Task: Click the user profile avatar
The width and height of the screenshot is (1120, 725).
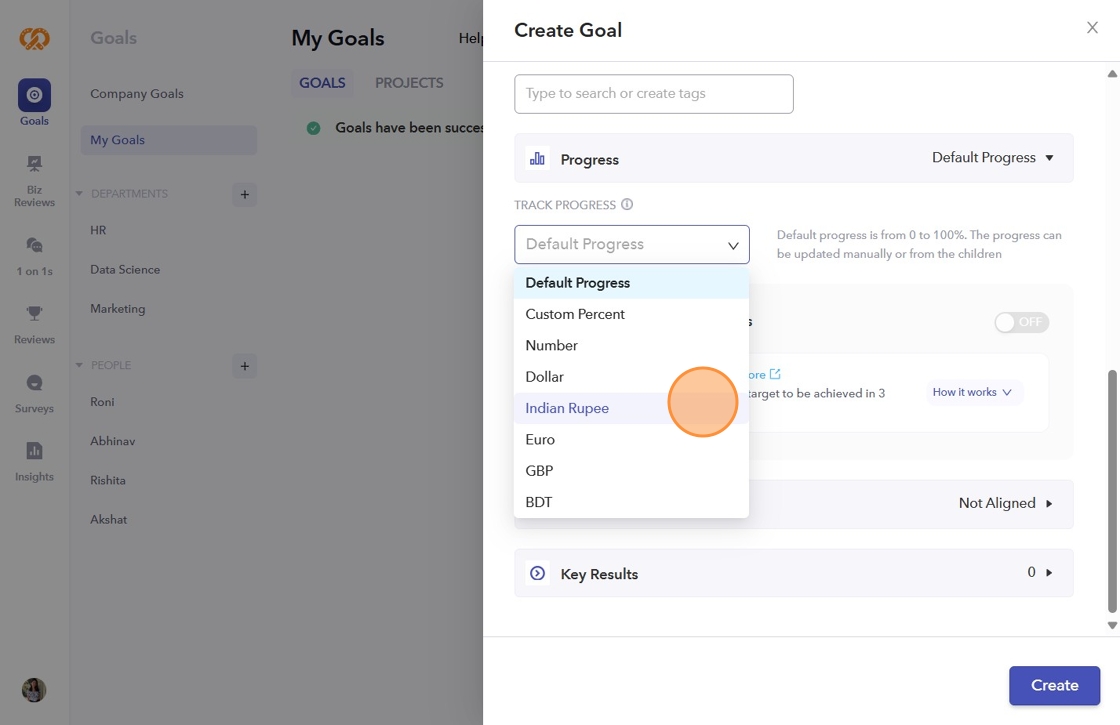Action: point(34,690)
